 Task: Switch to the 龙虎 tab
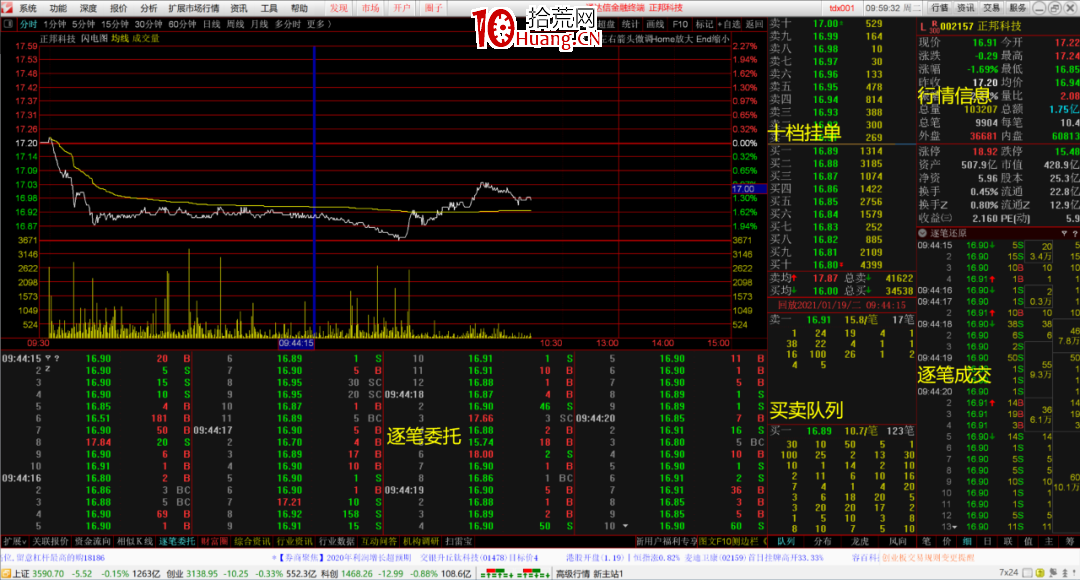860,542
